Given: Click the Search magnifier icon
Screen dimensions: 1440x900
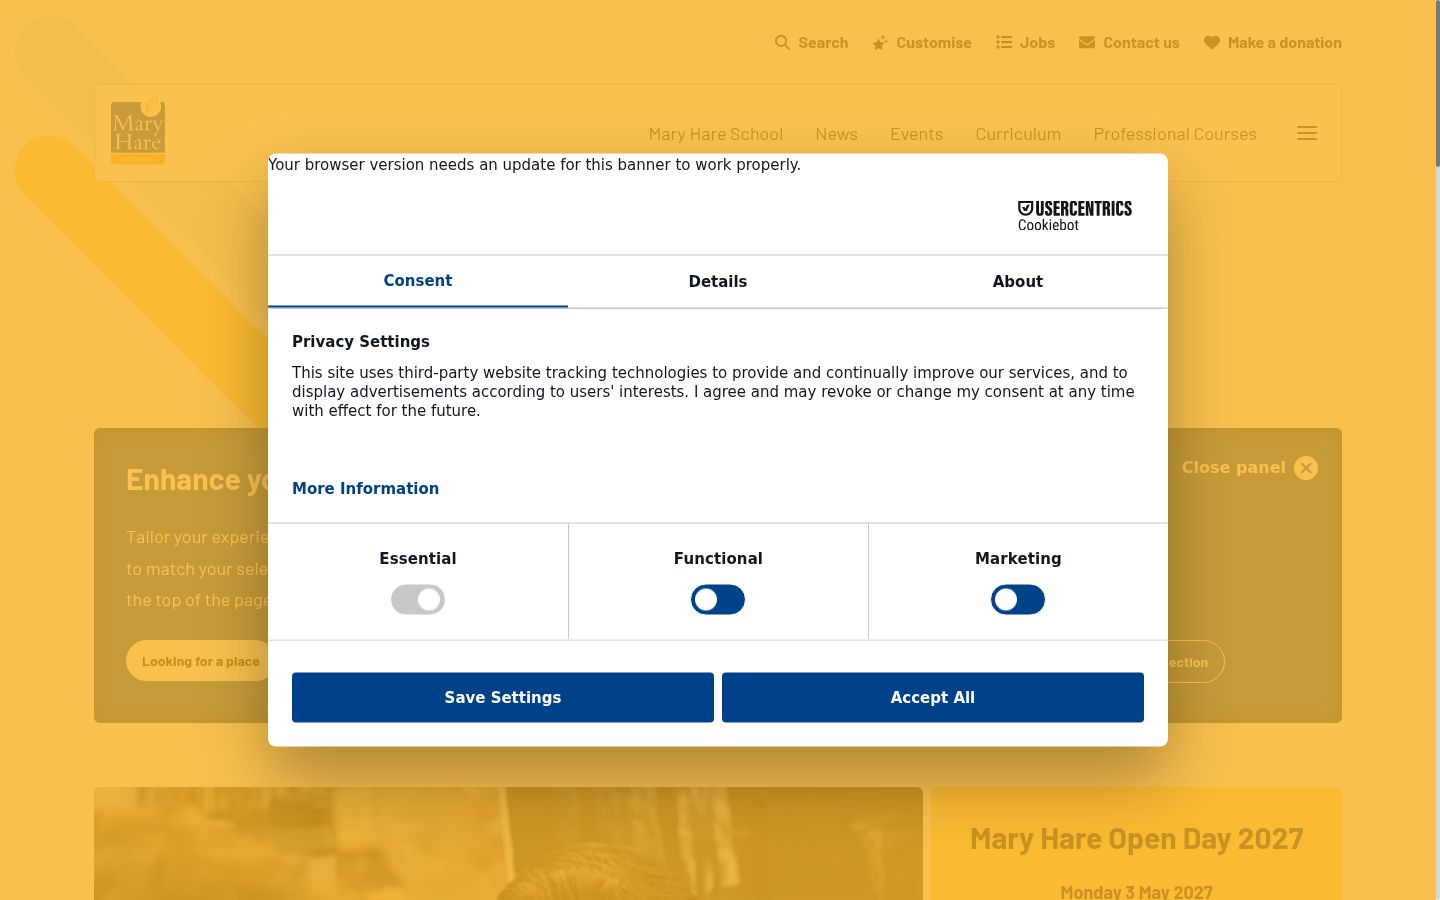Looking at the screenshot, I should [782, 42].
